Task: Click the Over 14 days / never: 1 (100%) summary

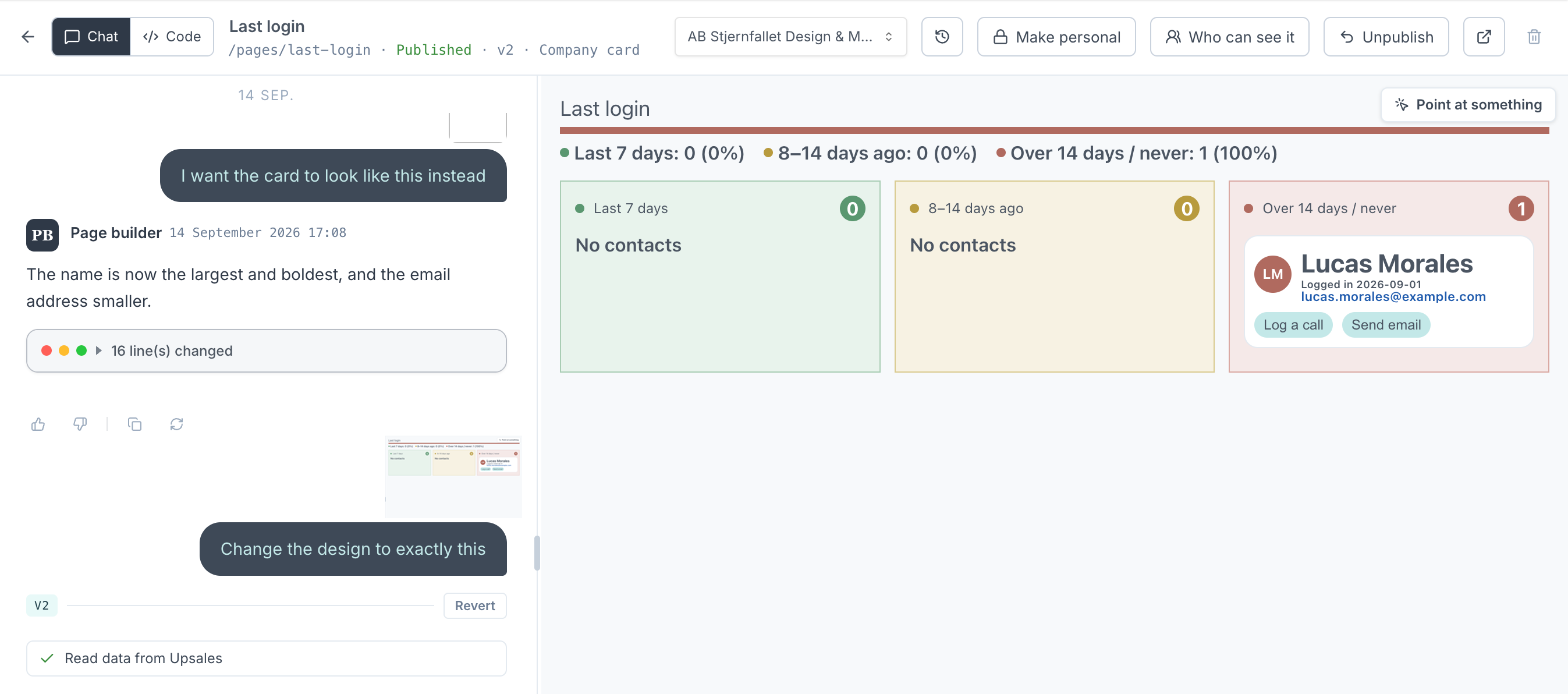Action: click(x=1137, y=153)
